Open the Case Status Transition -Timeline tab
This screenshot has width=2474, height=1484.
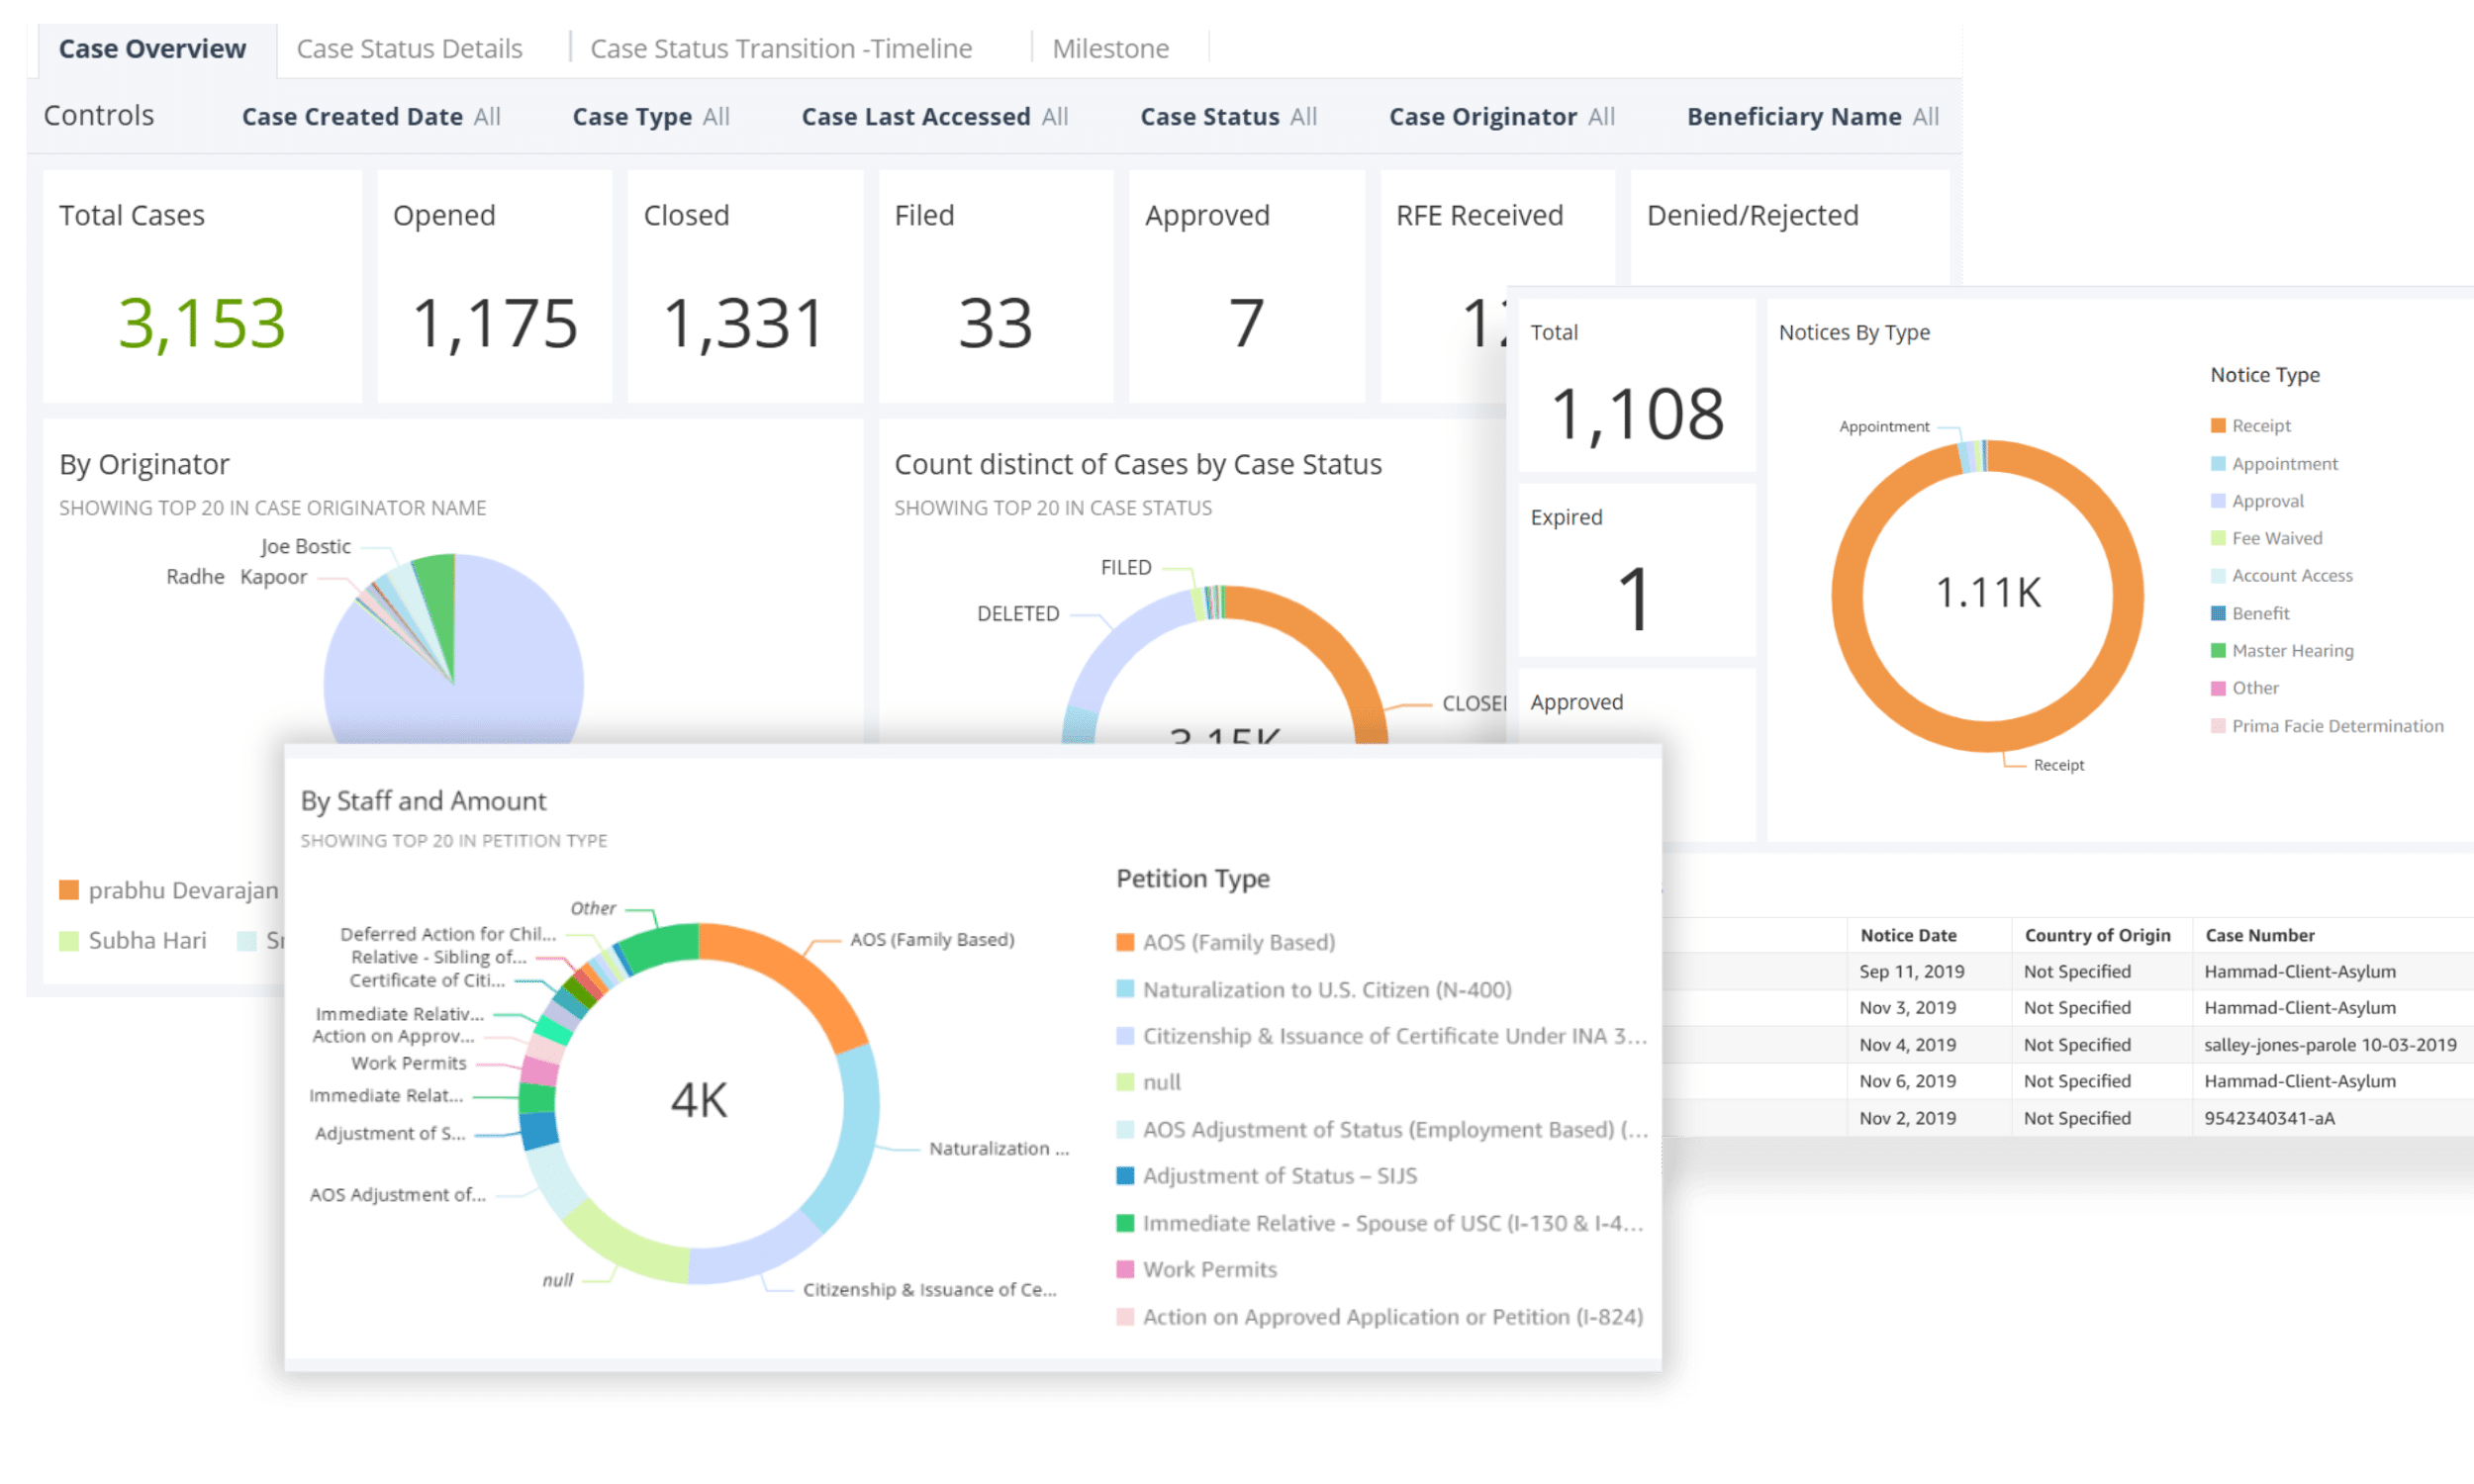780,49
